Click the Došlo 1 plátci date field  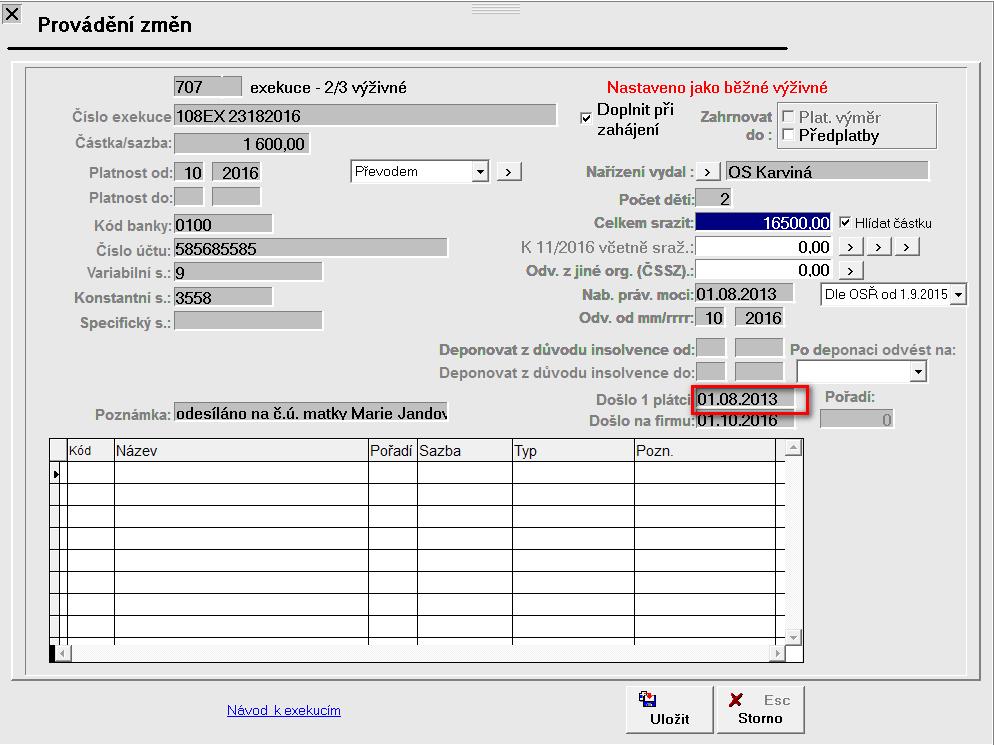(745, 399)
